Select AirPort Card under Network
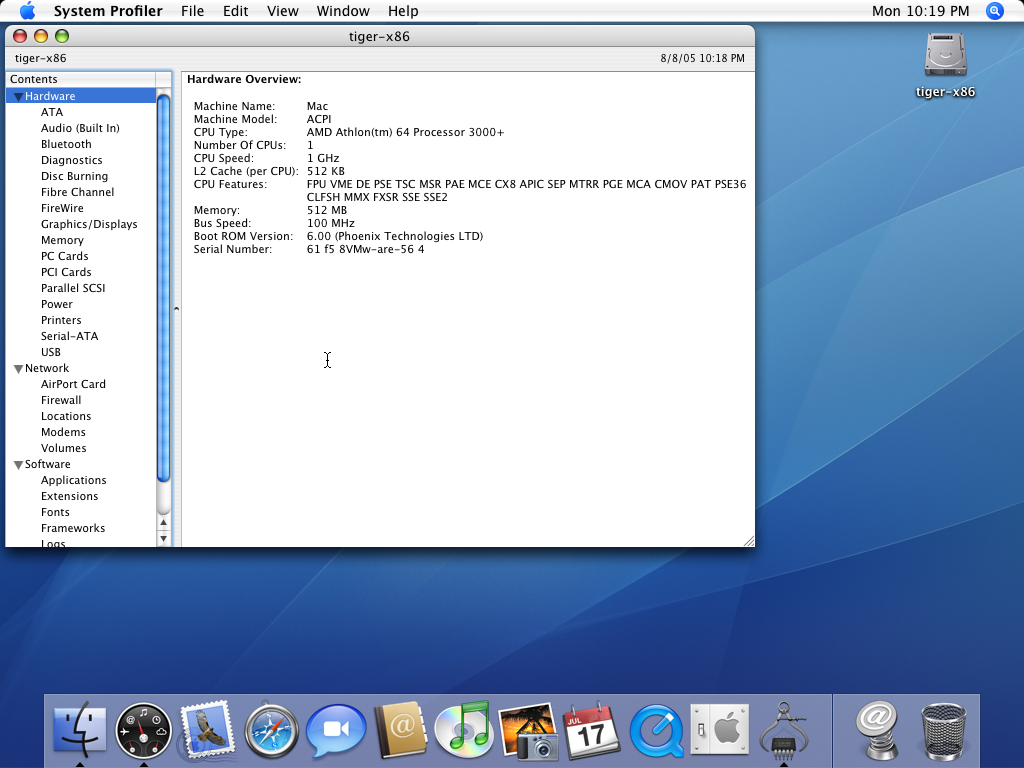Screen dimensions: 1024x768 (x=73, y=384)
